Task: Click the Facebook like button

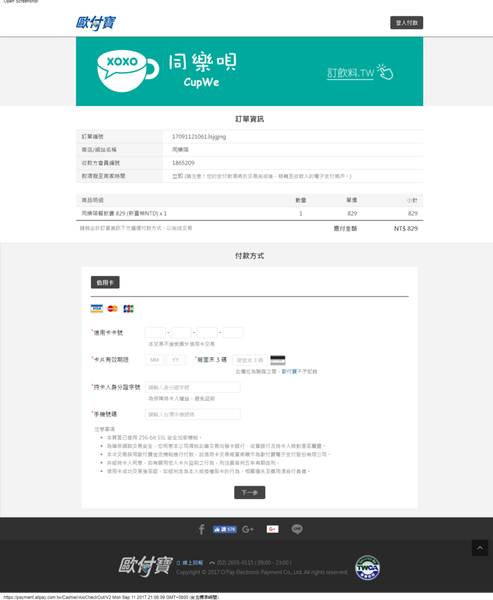Action: (x=225, y=529)
